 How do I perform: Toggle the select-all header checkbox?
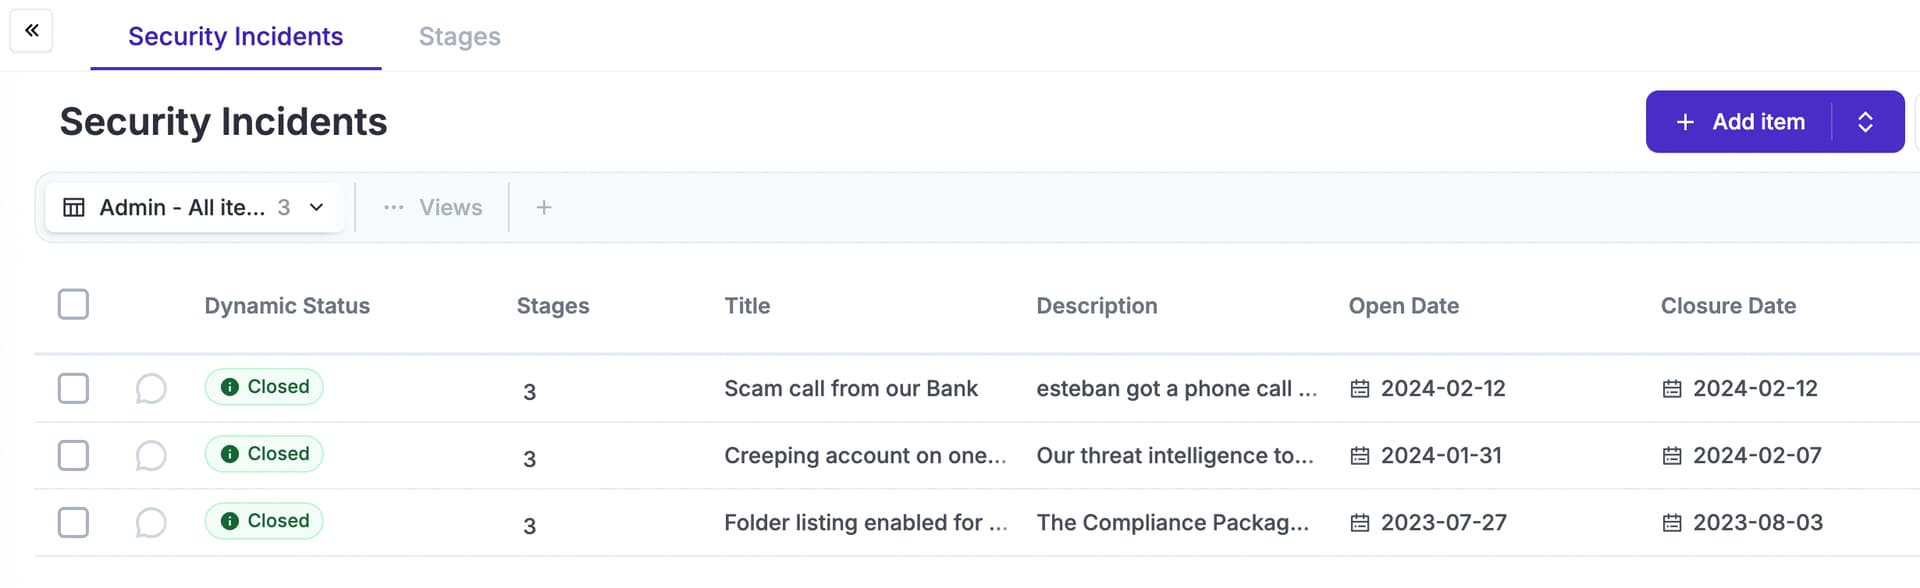(x=73, y=304)
